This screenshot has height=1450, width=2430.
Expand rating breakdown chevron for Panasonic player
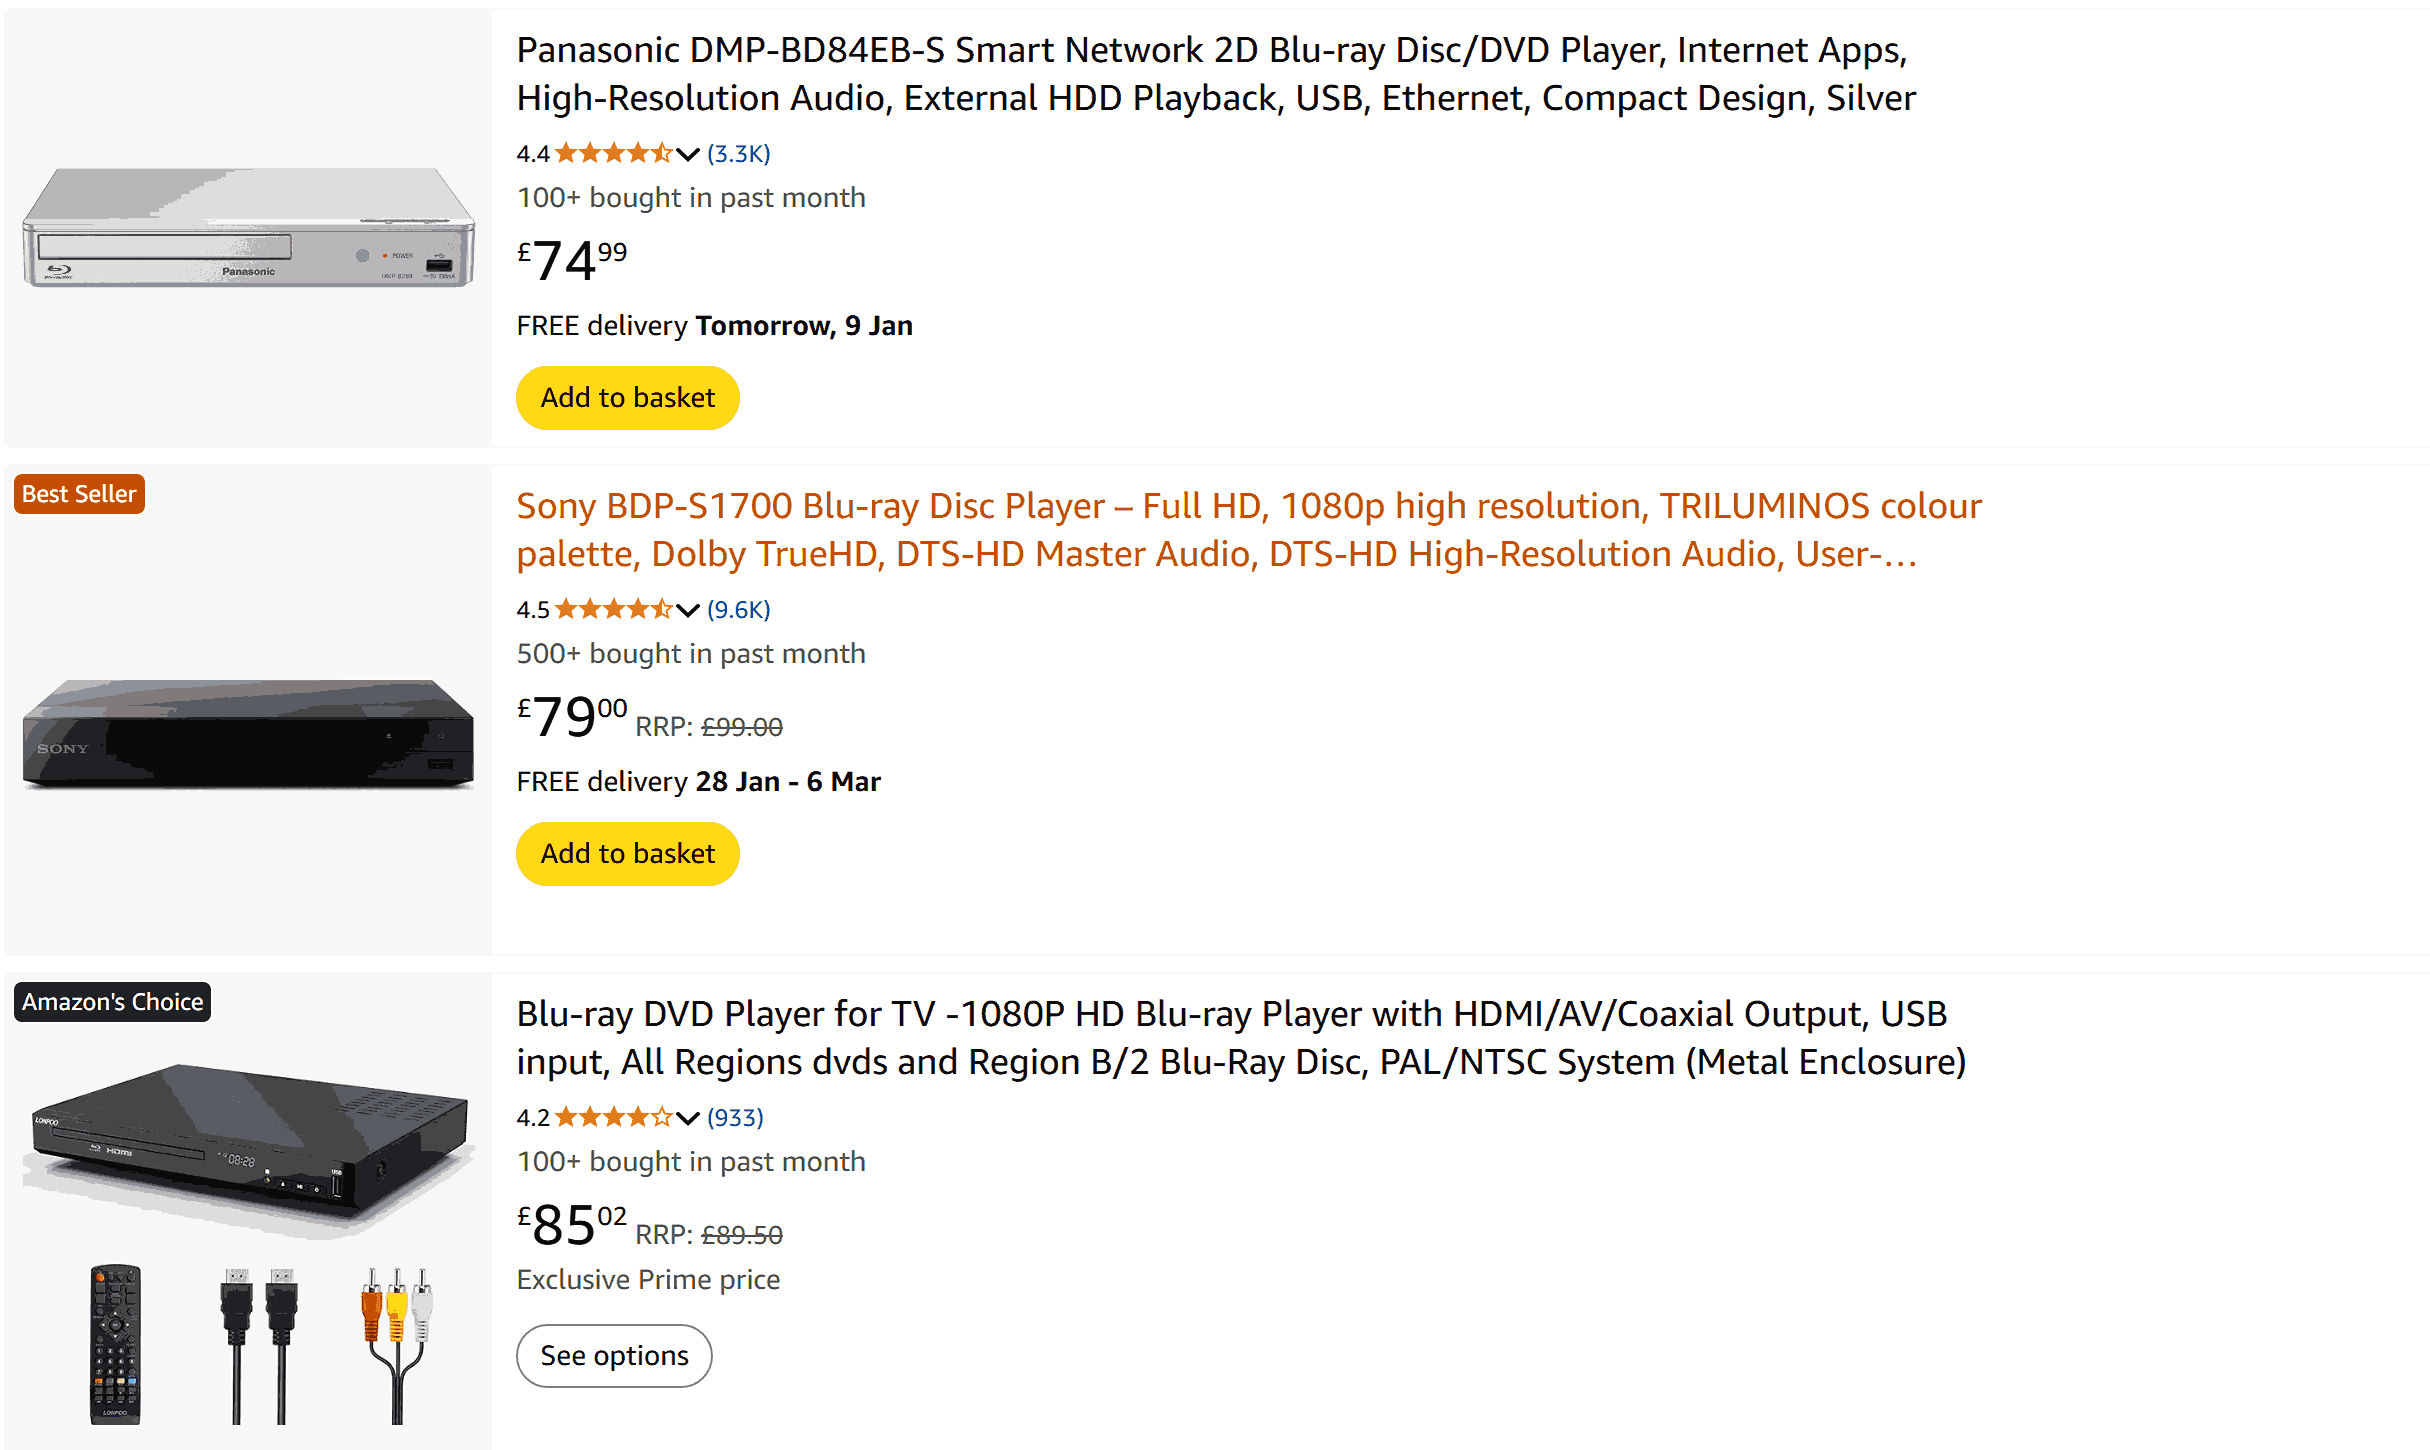pos(687,154)
